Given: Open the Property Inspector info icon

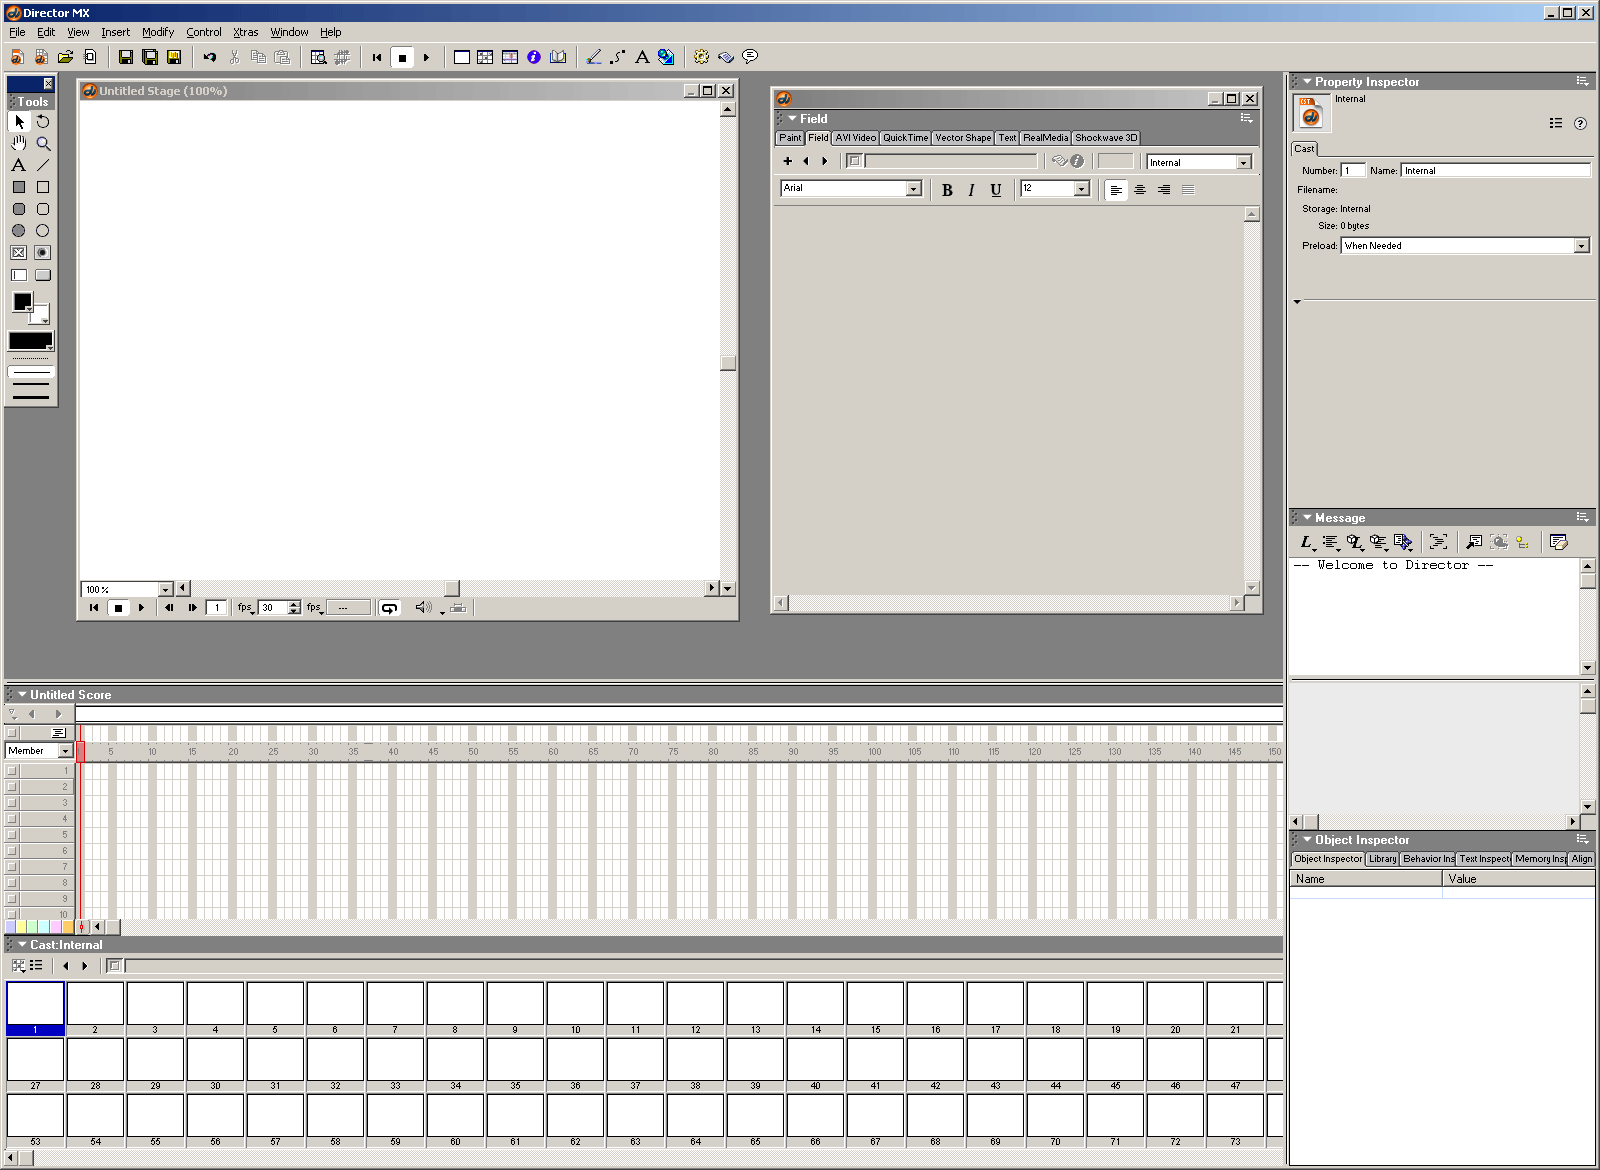Looking at the screenshot, I should click(x=534, y=57).
